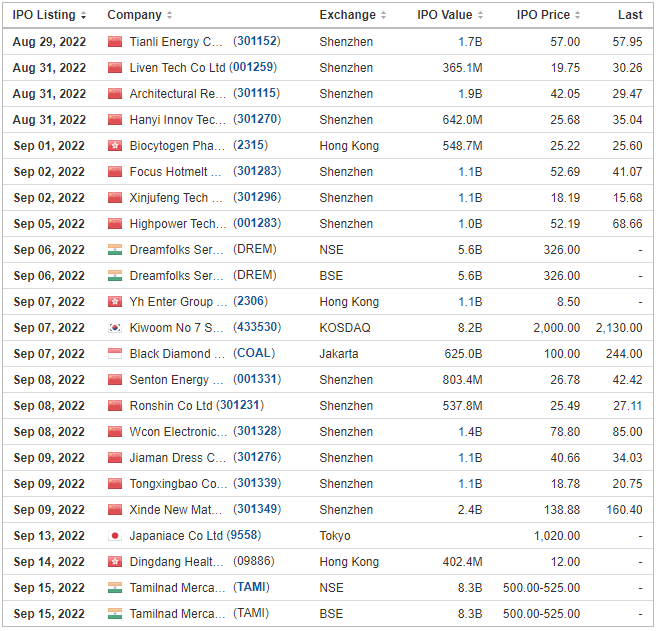Select company name Jiaman Dress C...
This screenshot has height=631, width=659.
(x=178, y=458)
